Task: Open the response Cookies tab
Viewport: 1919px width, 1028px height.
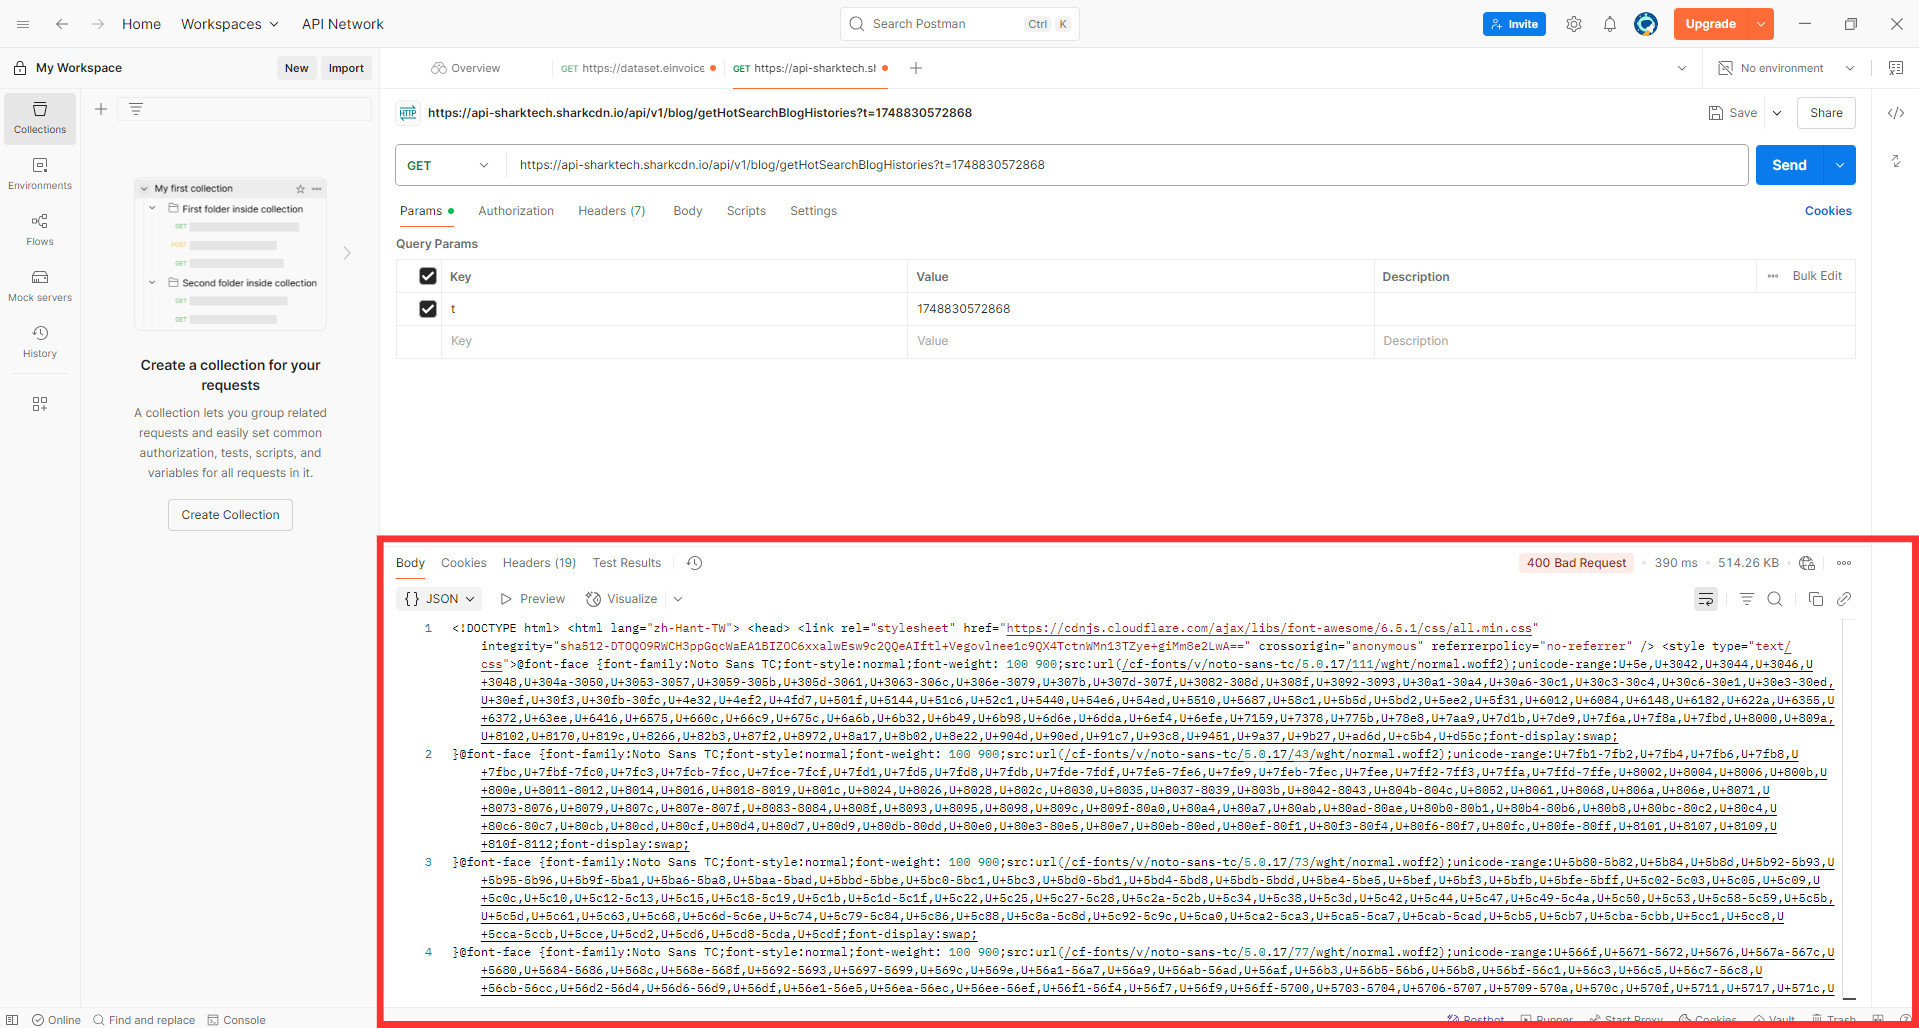Action: click(464, 563)
